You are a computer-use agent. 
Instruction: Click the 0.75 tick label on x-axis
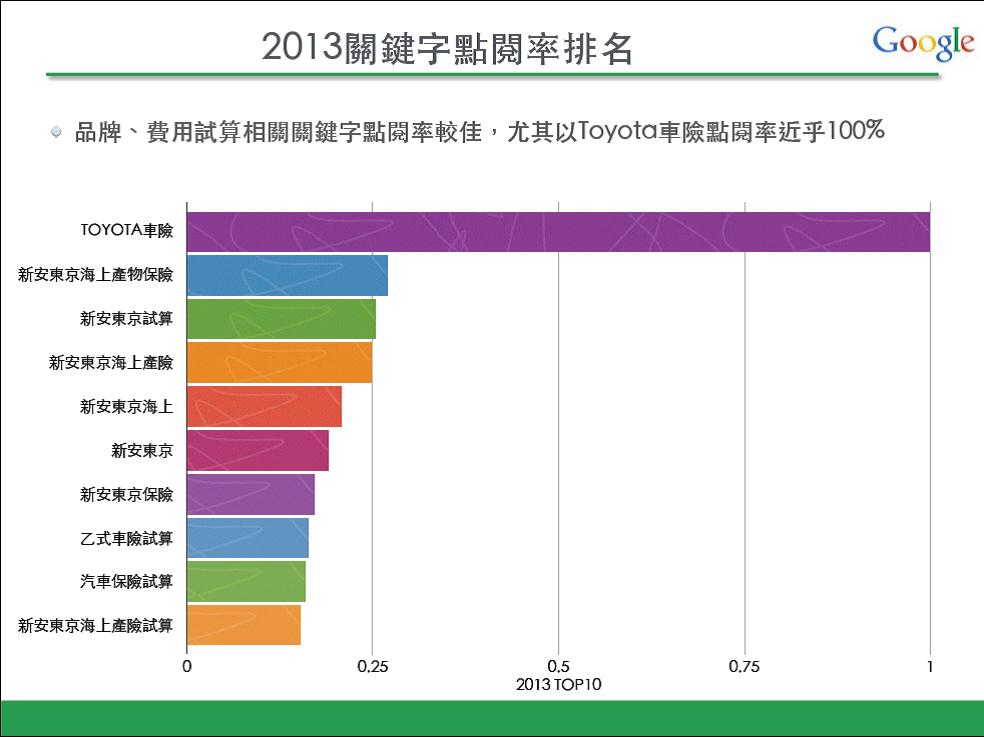pyautogui.click(x=744, y=666)
